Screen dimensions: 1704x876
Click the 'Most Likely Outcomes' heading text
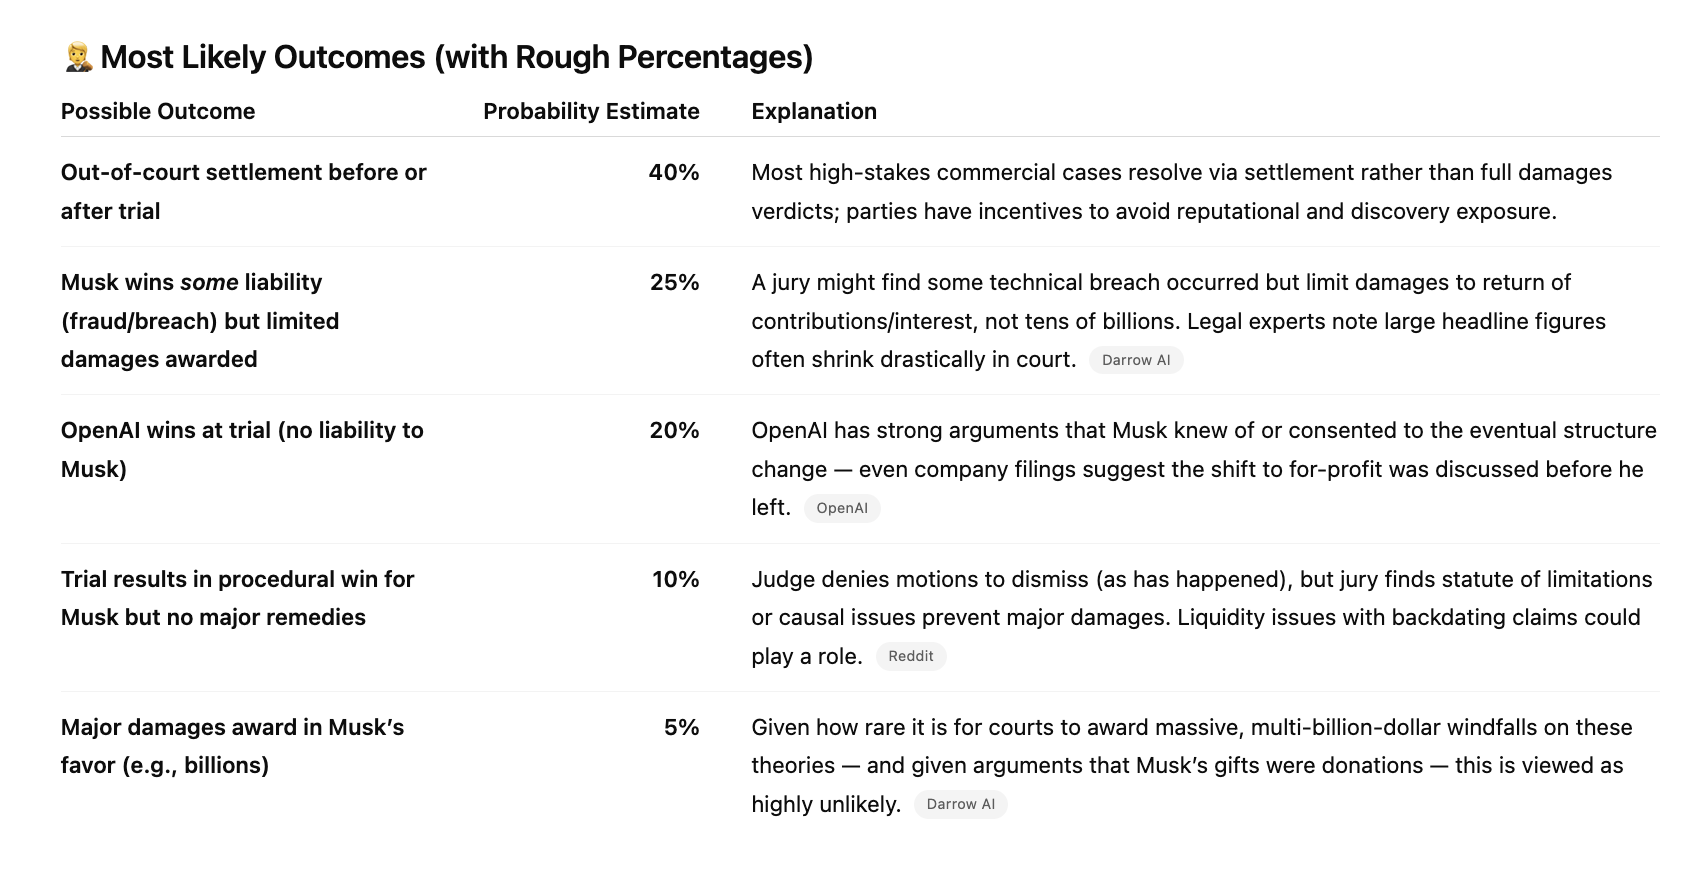coord(456,58)
